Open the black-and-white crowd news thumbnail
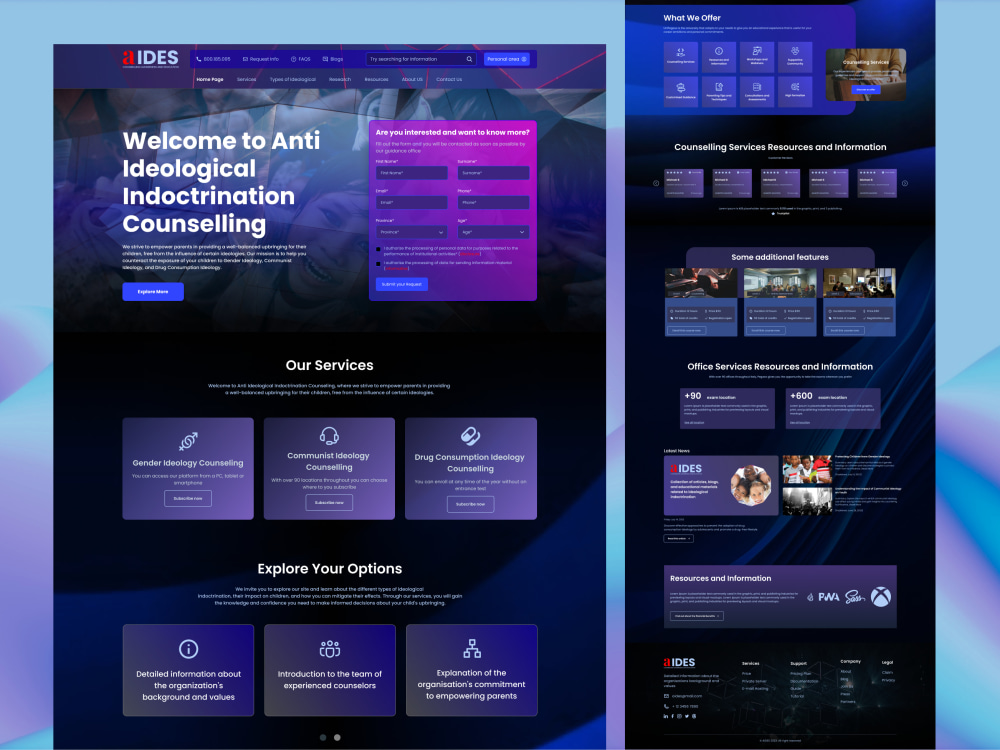 coord(807,501)
